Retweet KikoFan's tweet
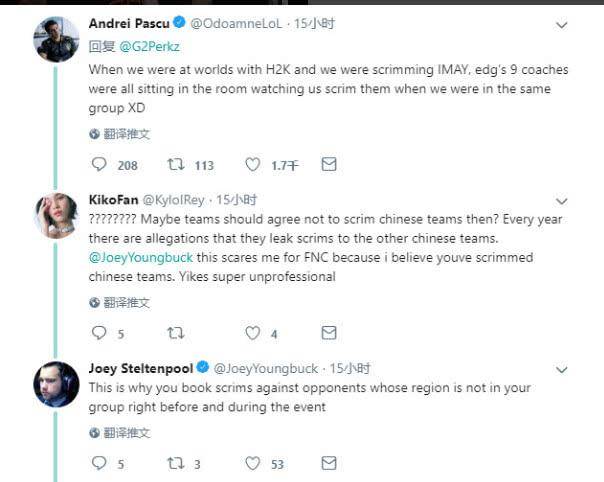Screen dimensions: 604x482 tap(173, 333)
